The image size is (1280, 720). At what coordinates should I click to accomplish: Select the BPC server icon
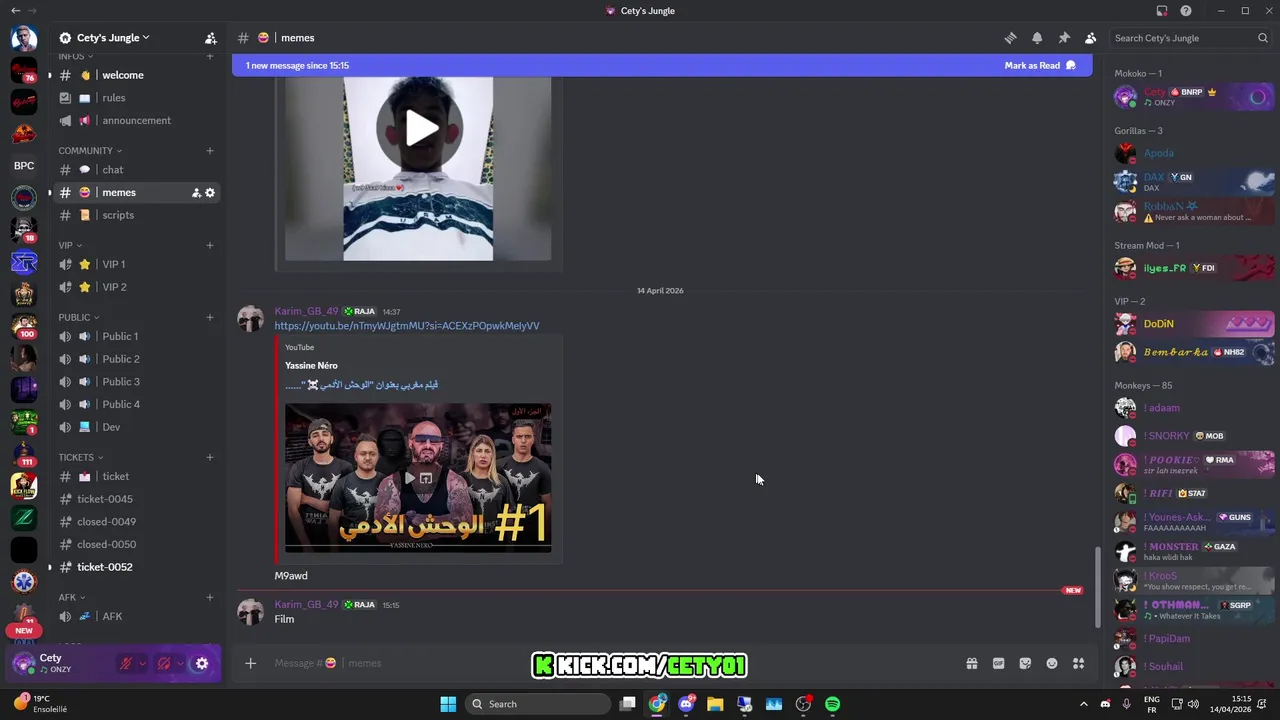[x=24, y=166]
